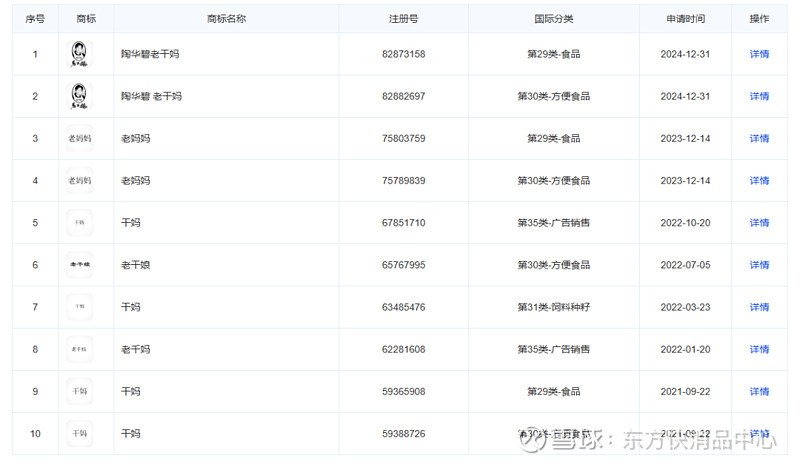Screen dimensions: 800x464
Task: View 详情 for registration 67851710
Action: click(x=759, y=223)
